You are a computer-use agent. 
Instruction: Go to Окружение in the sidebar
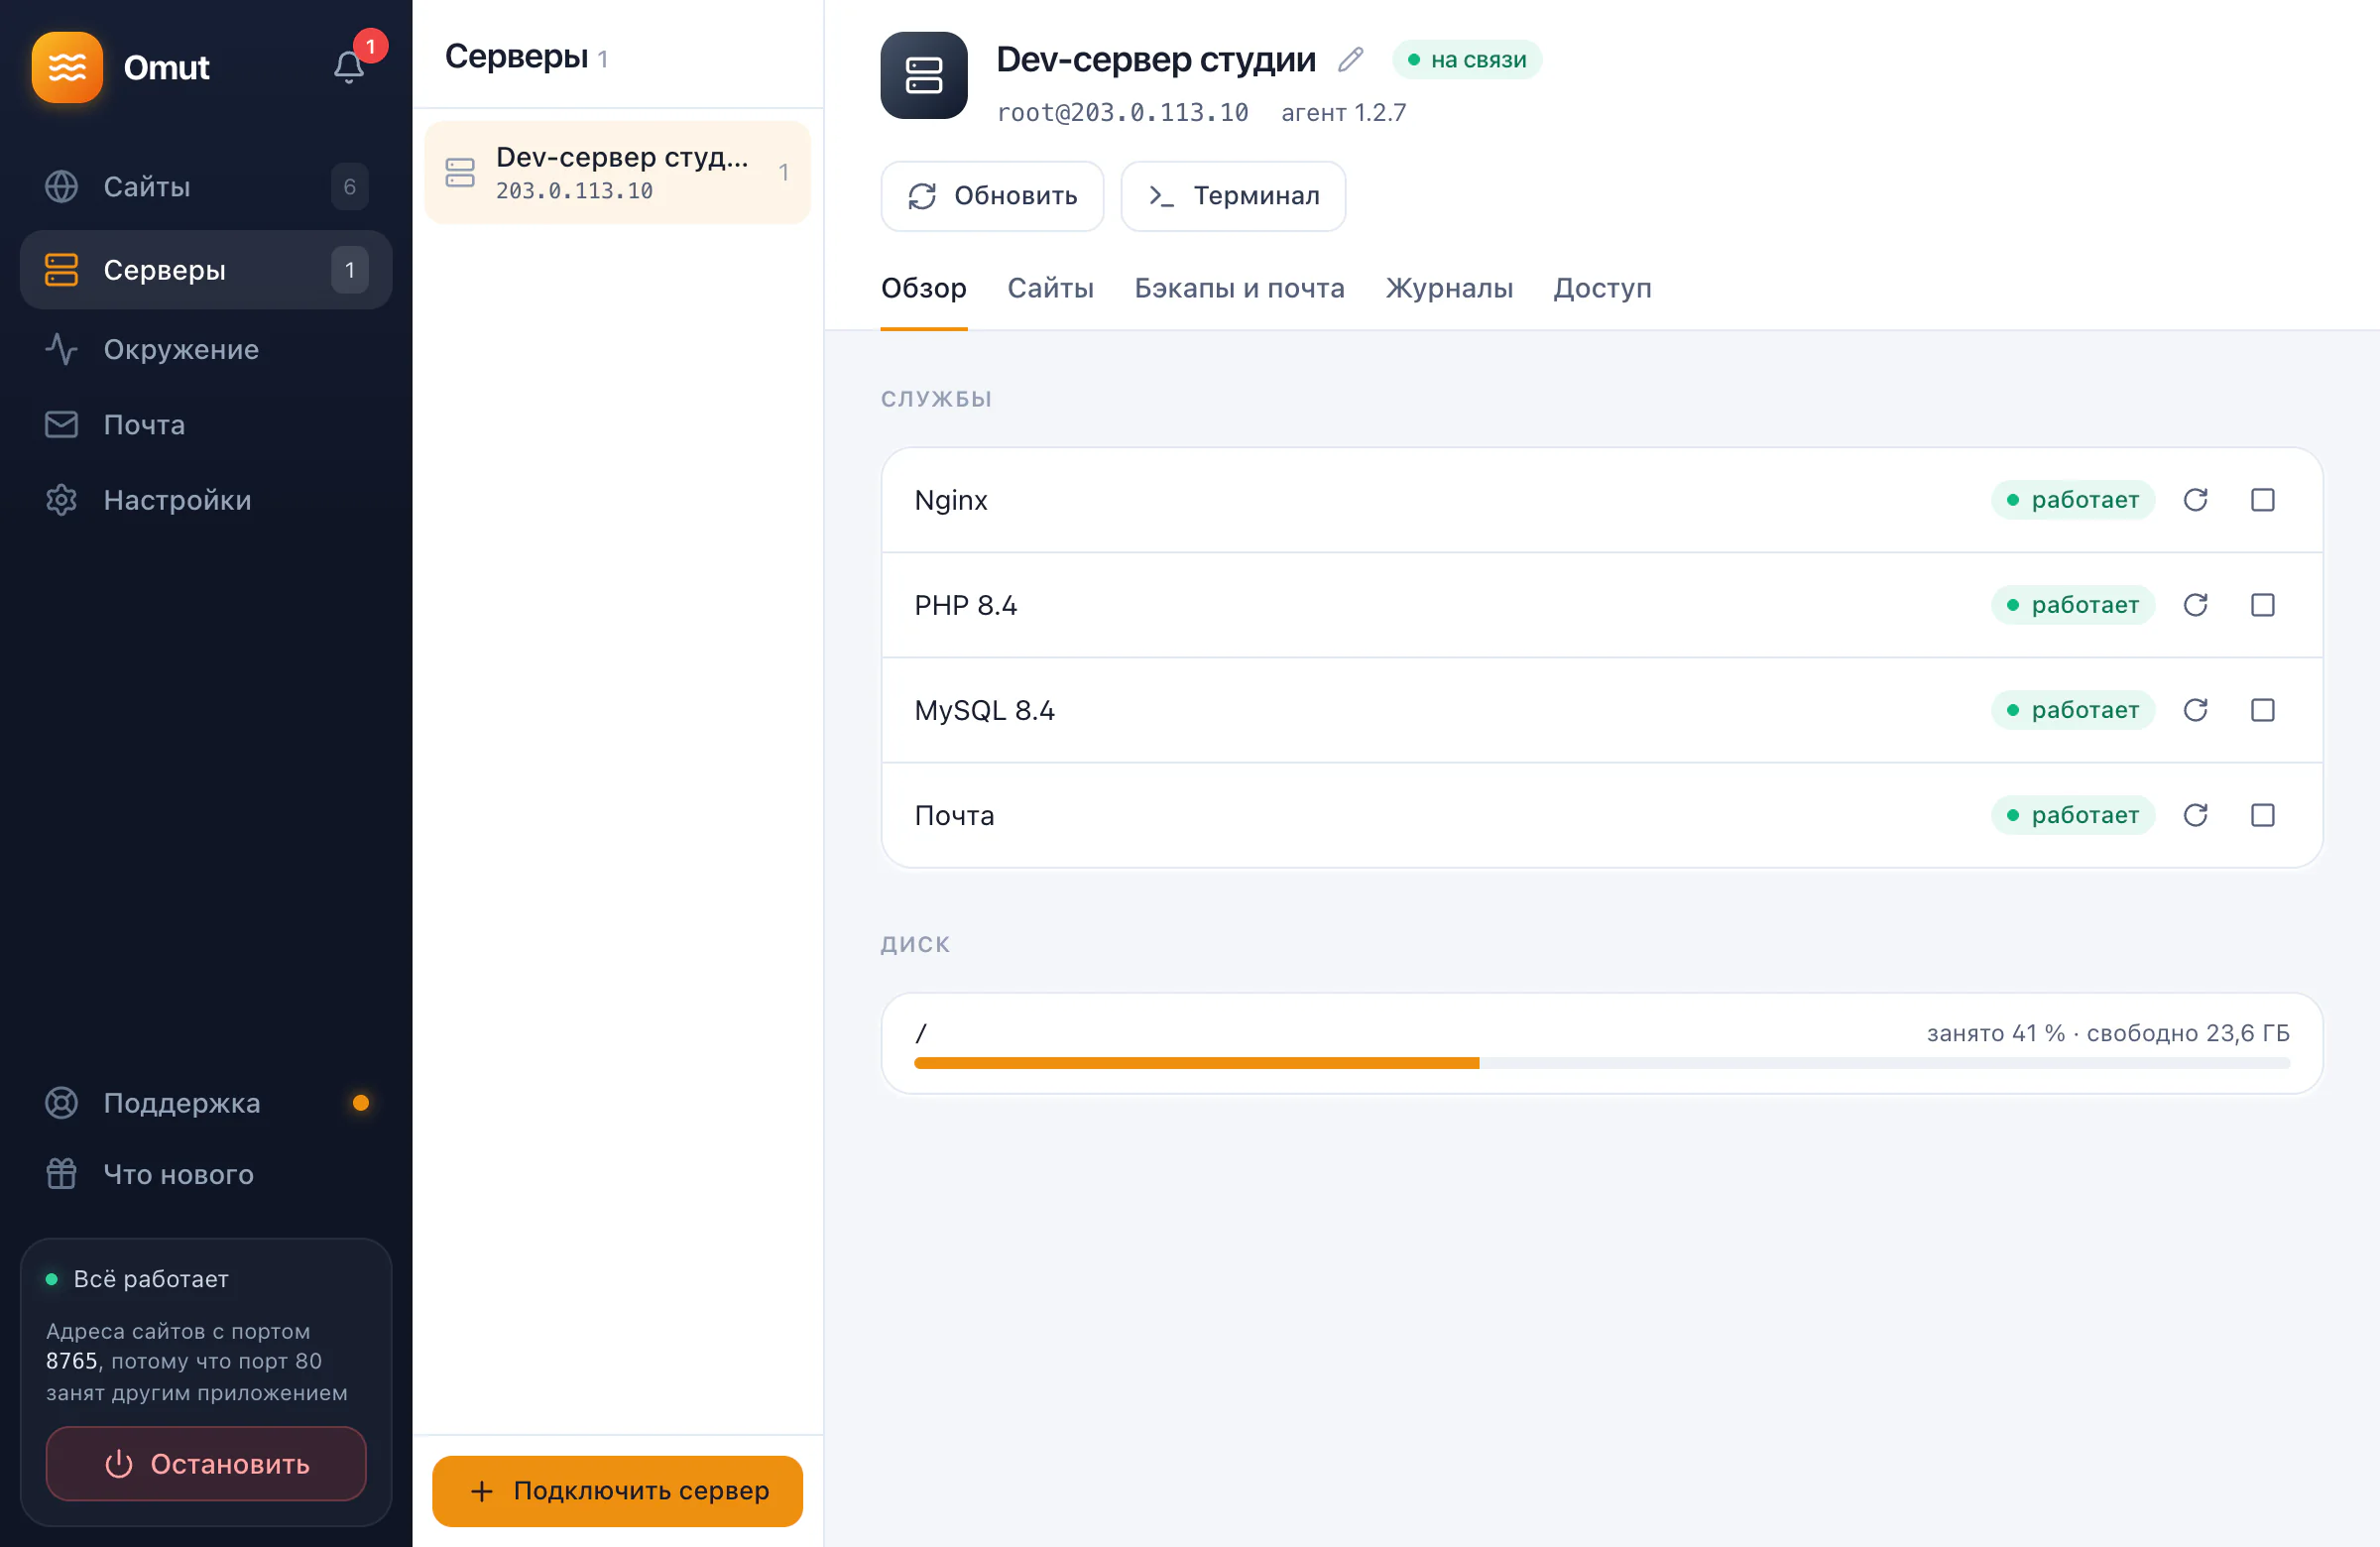pos(206,349)
